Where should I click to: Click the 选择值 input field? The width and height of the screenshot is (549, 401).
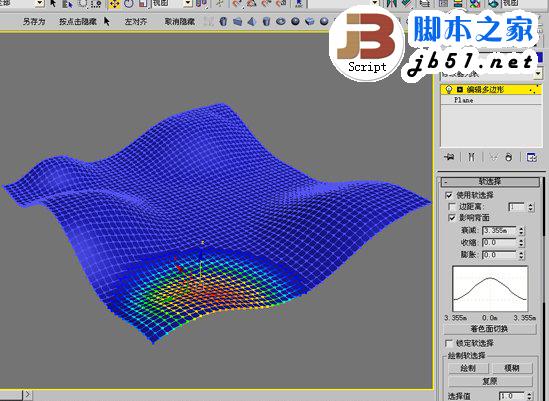click(511, 396)
